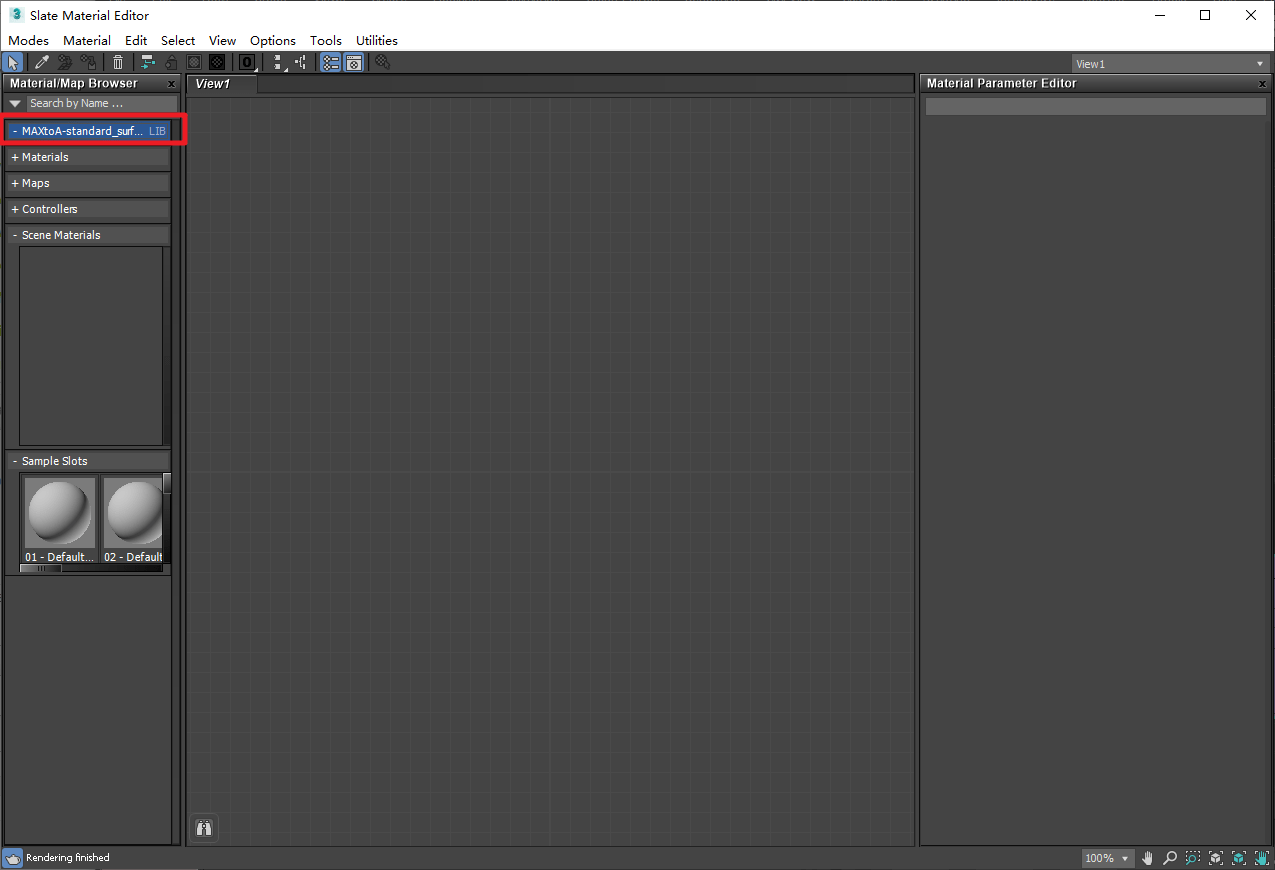Open the zoom percentage dropdown

pos(1124,858)
